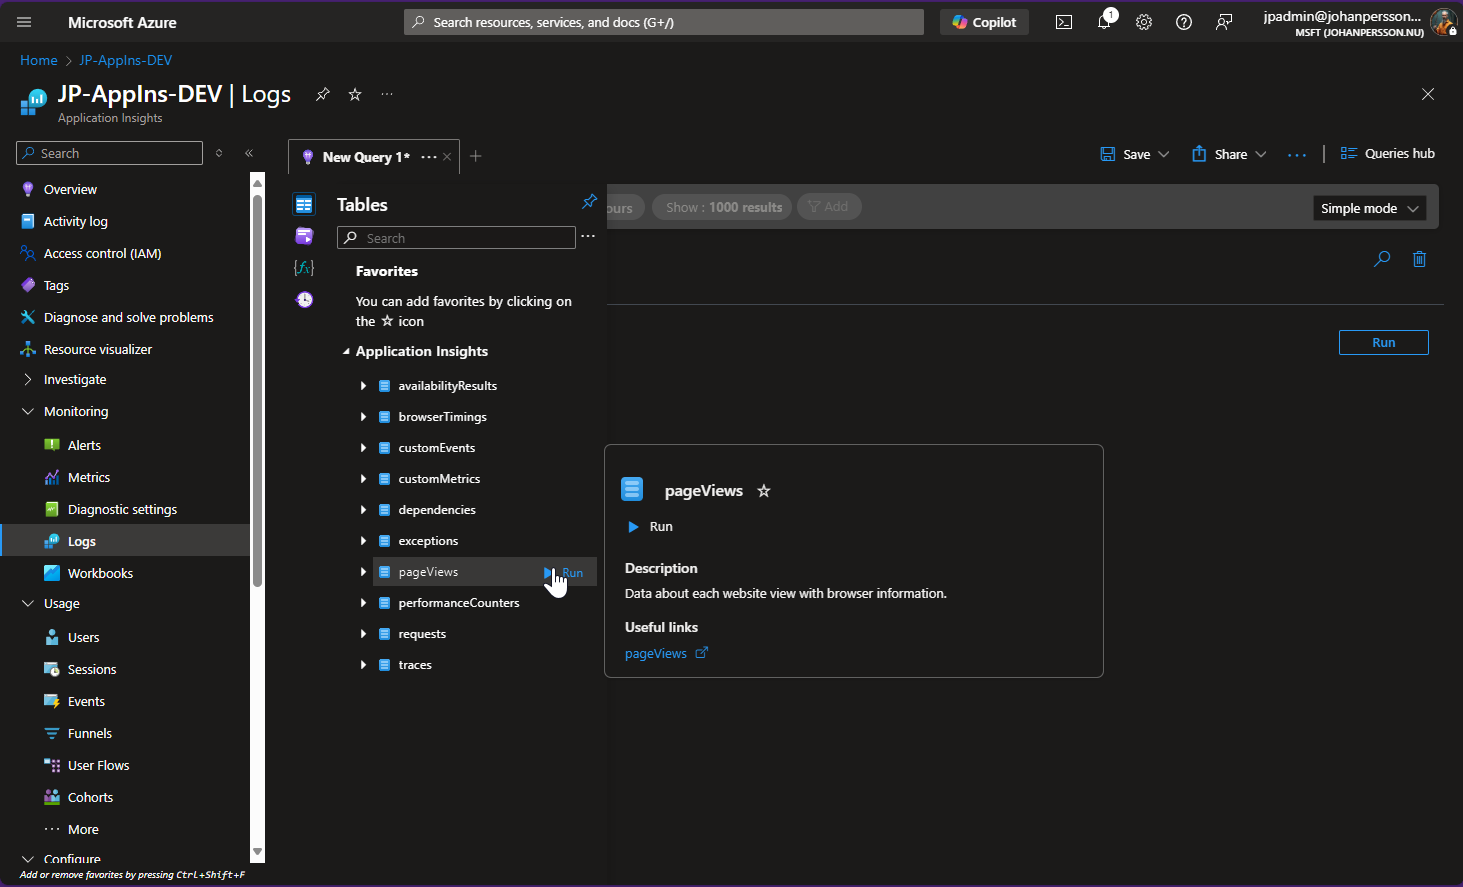Click sidebar expand/collapse all arrows
1463x887 pixels.
pyautogui.click(x=219, y=153)
